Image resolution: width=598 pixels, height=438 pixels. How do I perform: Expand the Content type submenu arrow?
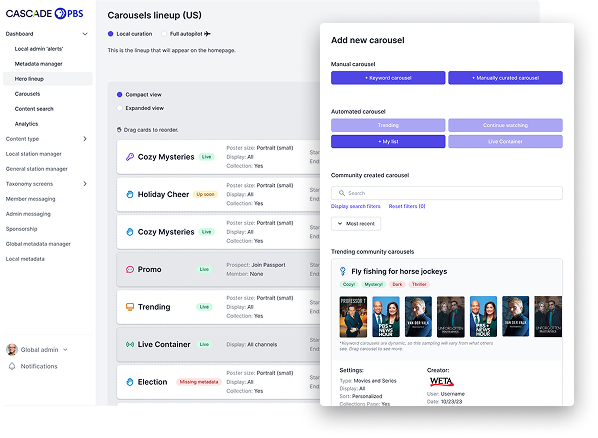pos(85,139)
